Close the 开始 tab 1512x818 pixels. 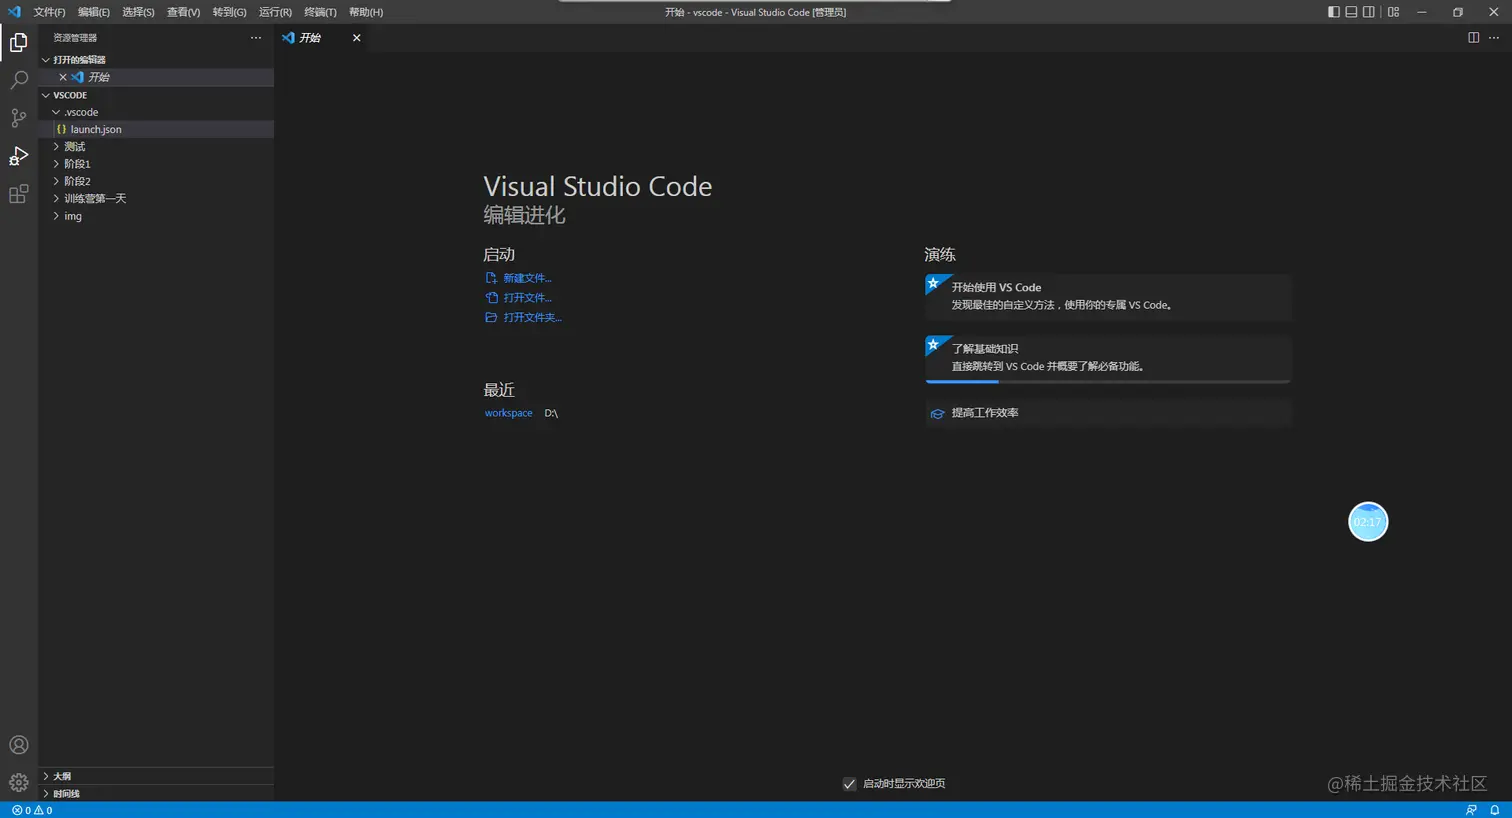pyautogui.click(x=356, y=38)
